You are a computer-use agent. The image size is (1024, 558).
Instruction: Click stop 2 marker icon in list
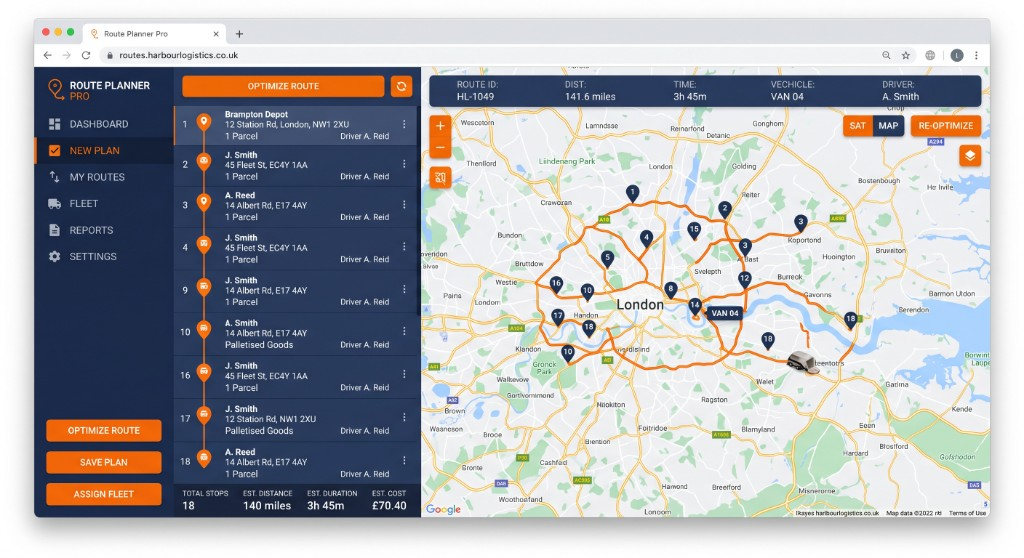pyautogui.click(x=204, y=161)
